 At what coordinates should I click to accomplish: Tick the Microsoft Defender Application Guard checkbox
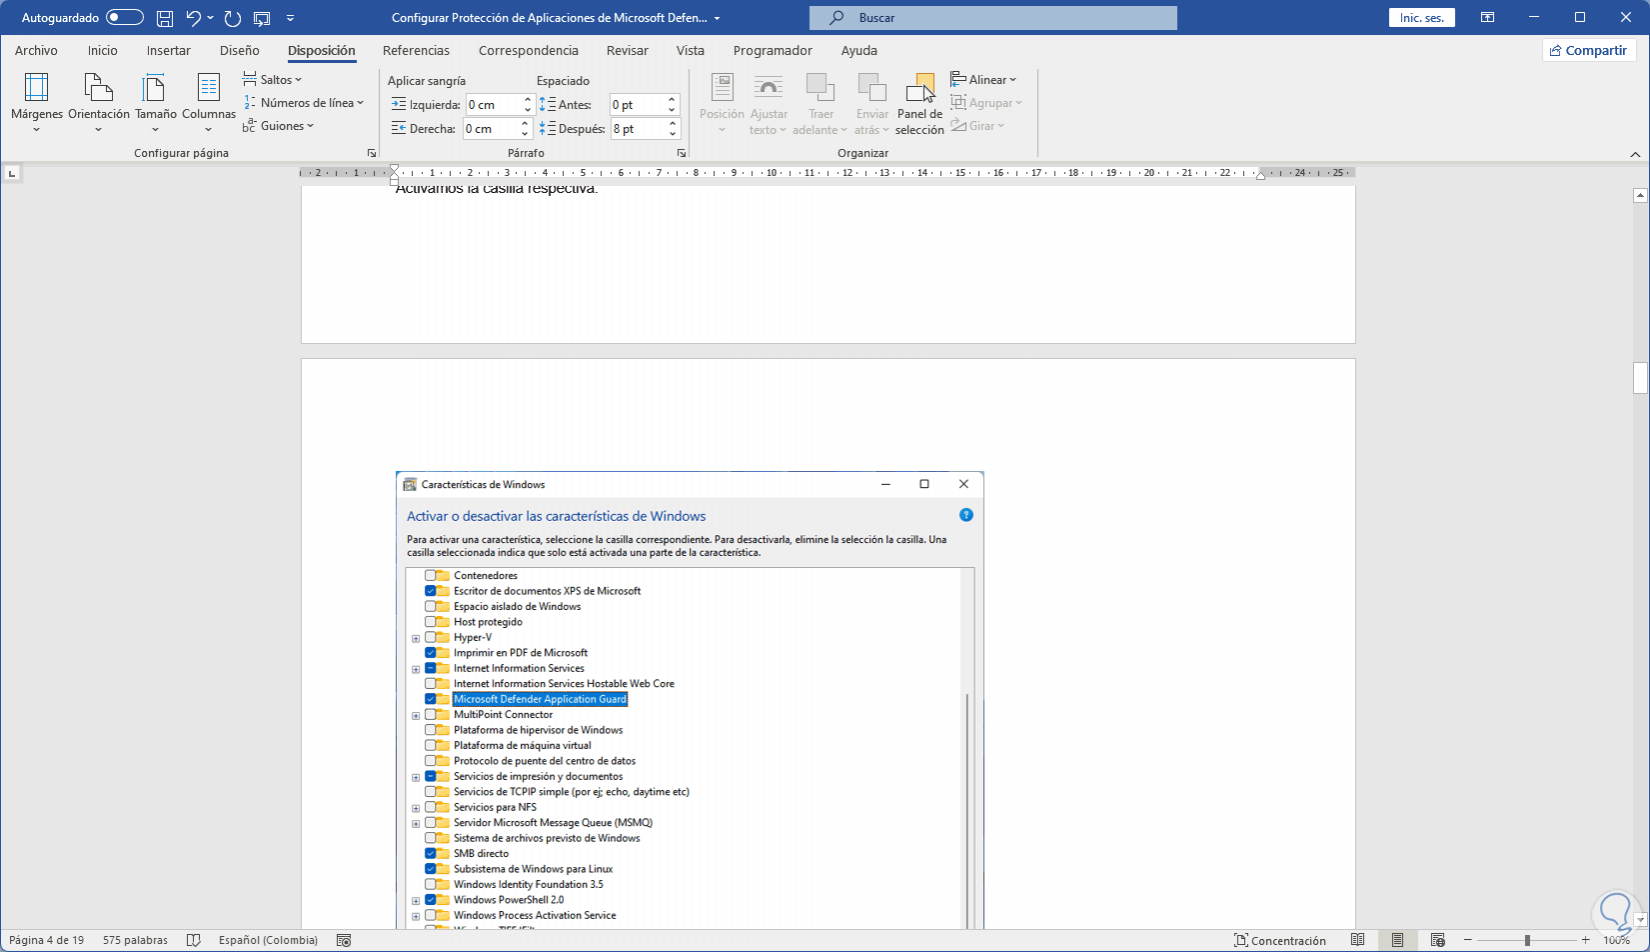[431, 699]
